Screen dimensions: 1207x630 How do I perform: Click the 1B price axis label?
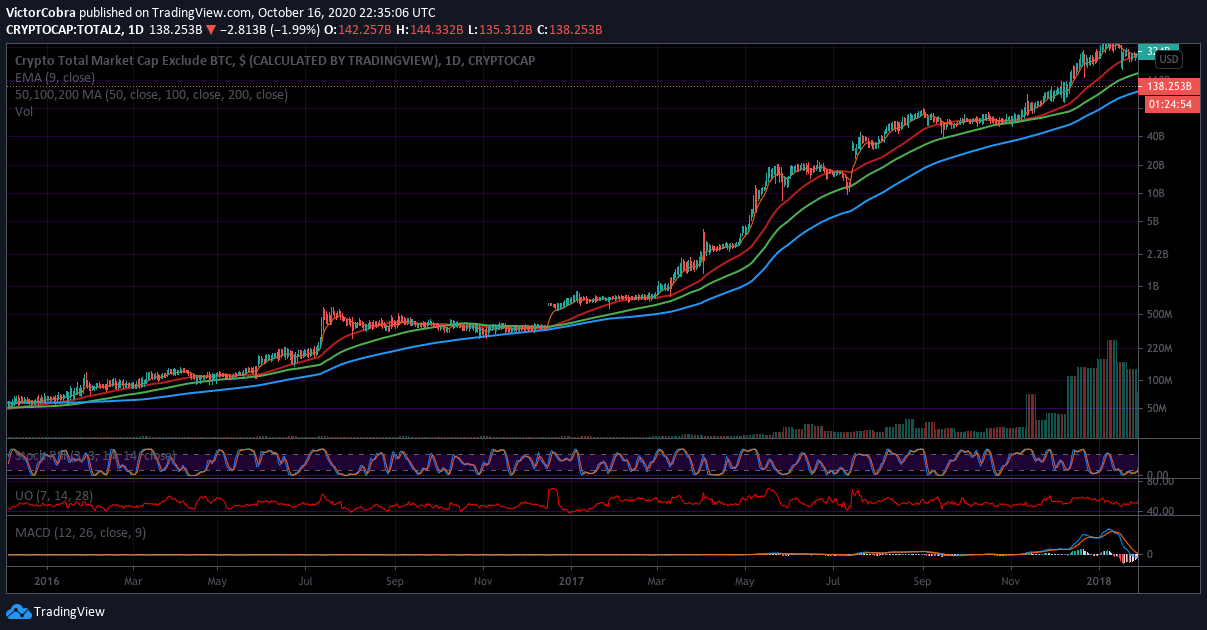coord(1153,287)
